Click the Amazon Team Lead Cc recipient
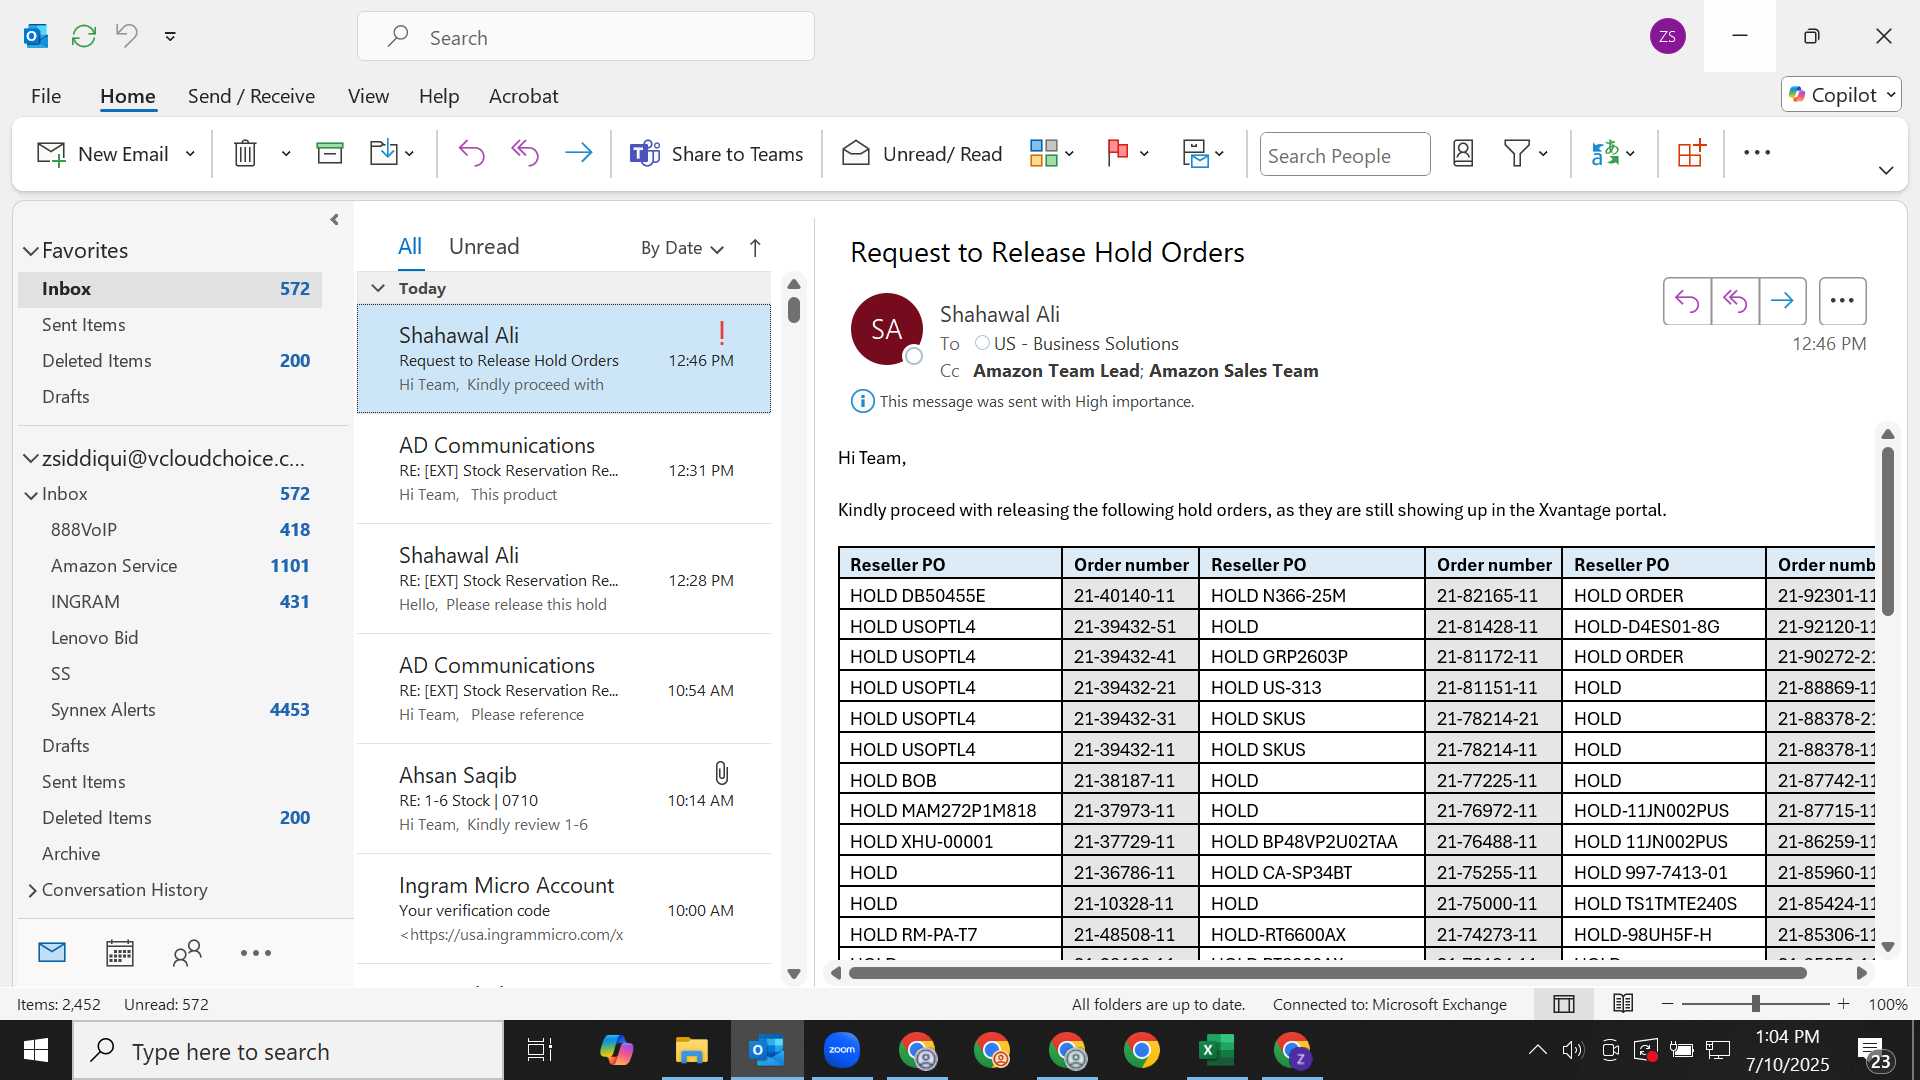This screenshot has width=1920, height=1080. coord(1056,371)
